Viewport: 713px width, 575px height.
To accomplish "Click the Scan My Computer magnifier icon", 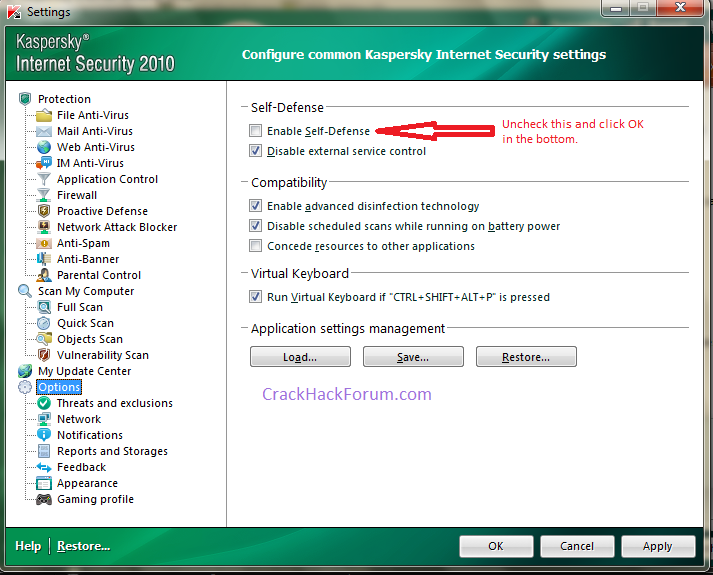I will (25, 291).
